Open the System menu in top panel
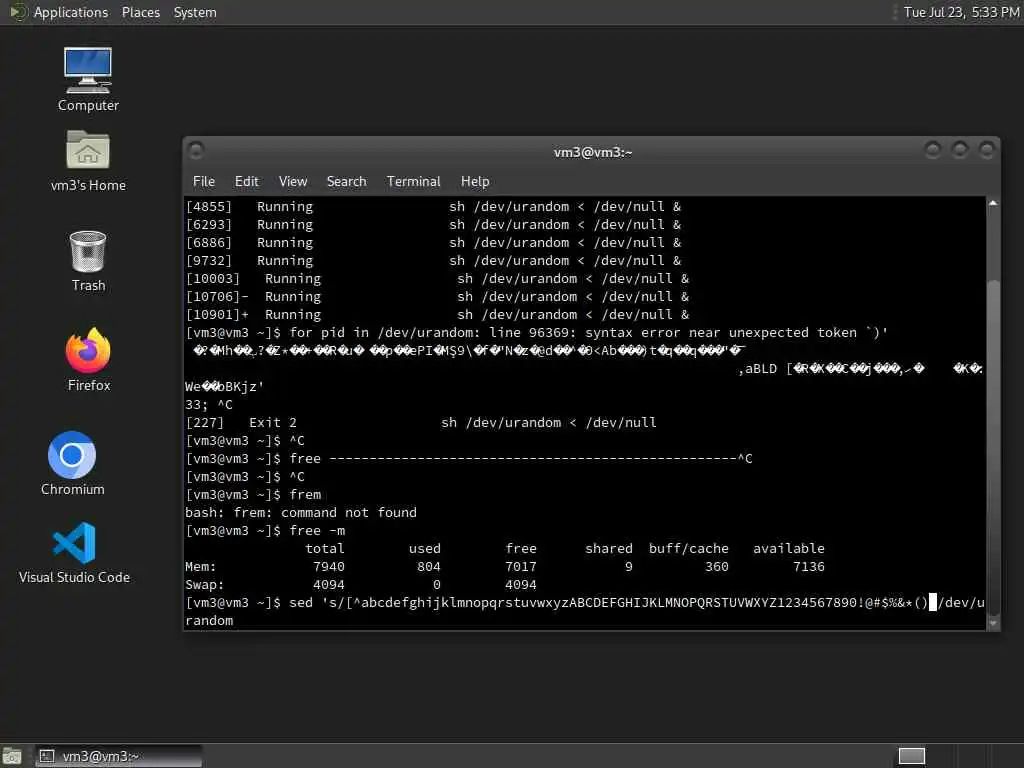Screen dimensions: 1024x768 tap(195, 12)
